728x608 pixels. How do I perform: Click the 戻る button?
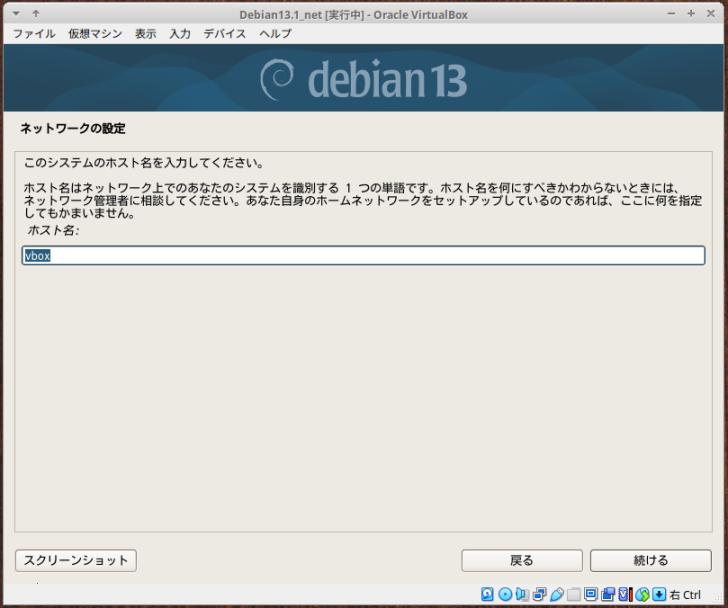pos(522,560)
